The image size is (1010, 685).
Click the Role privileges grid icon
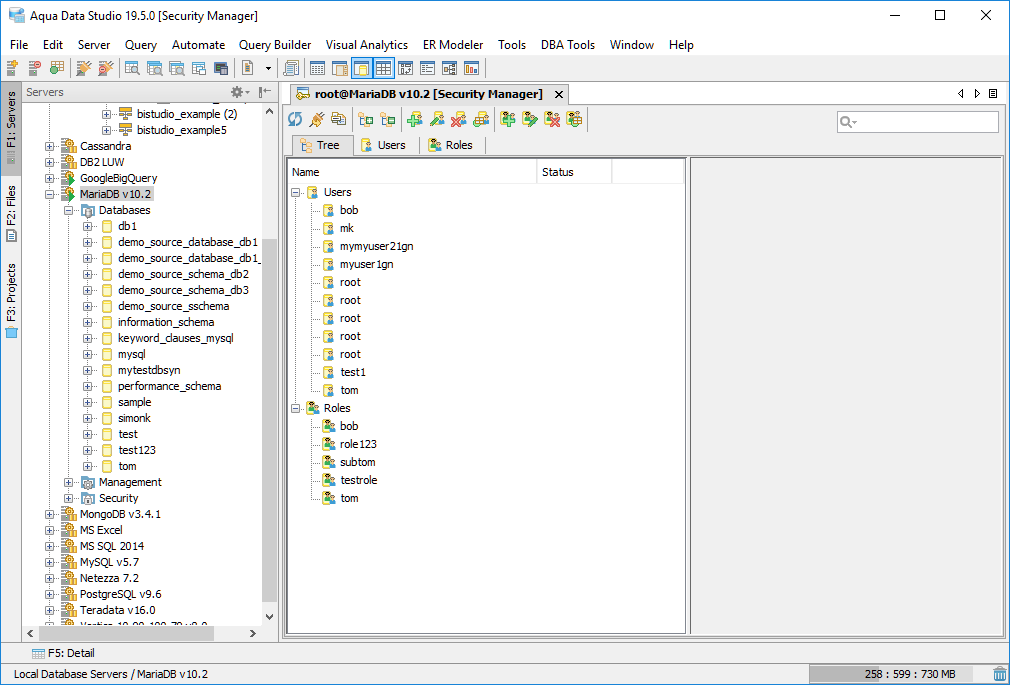point(574,119)
